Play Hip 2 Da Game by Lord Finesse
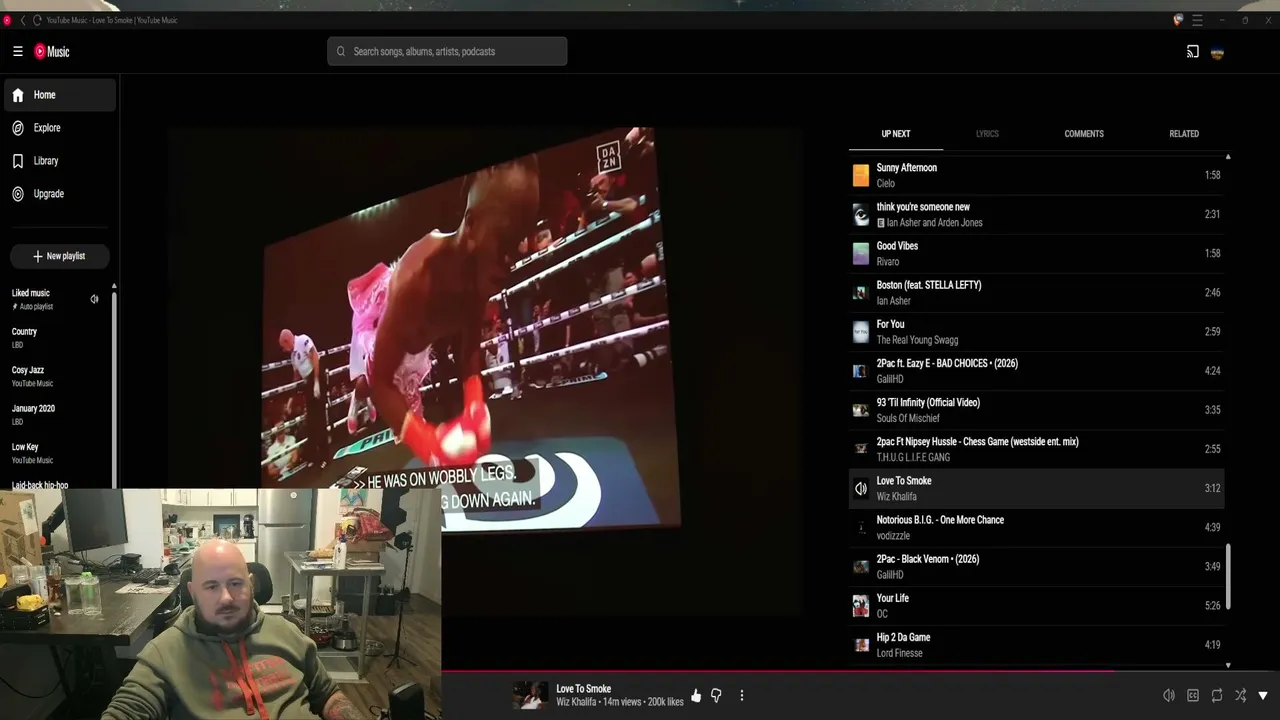 (x=1036, y=644)
